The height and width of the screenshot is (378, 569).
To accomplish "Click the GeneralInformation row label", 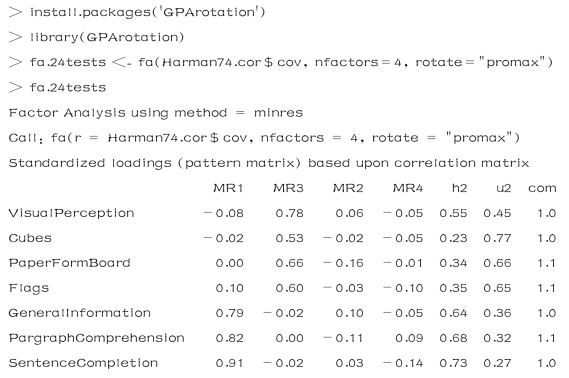I will click(x=79, y=313).
